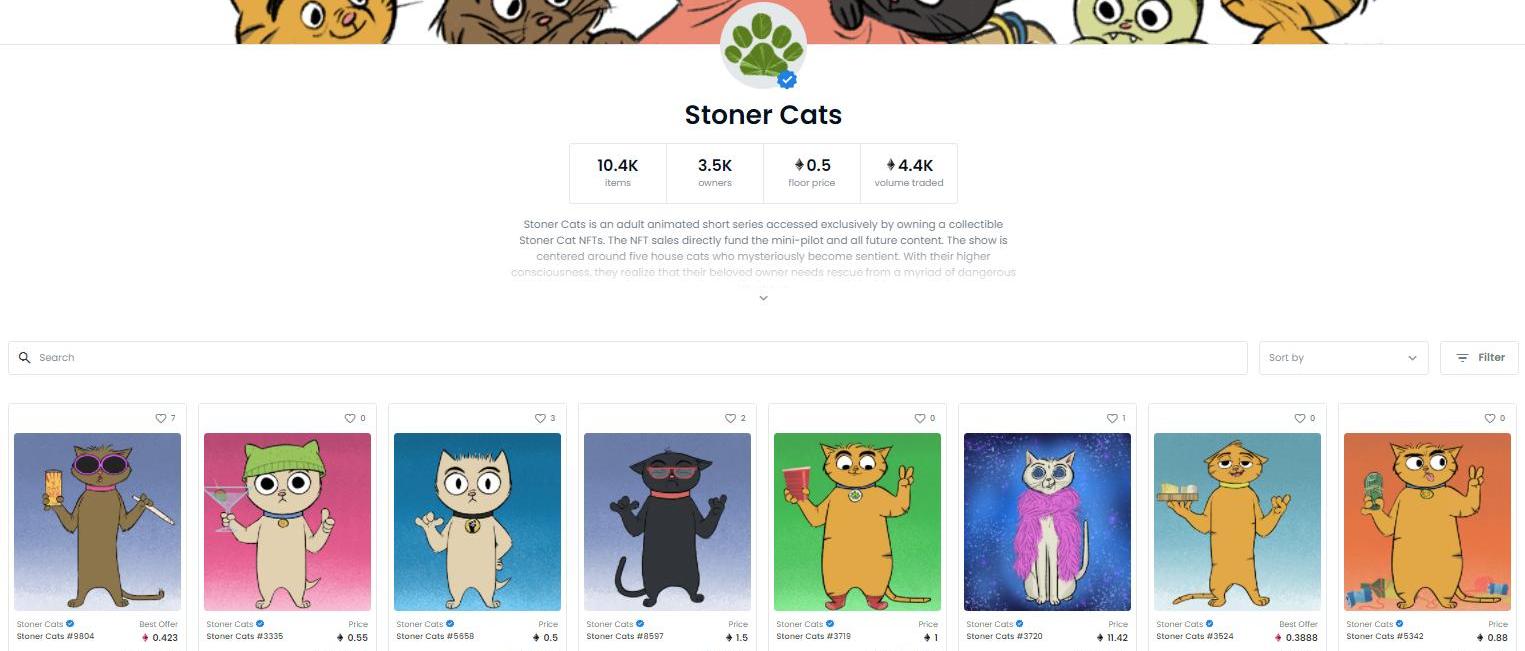The image size is (1525, 651).
Task: Toggle heart on Stoner Cats #3719 card
Action: click(x=920, y=418)
